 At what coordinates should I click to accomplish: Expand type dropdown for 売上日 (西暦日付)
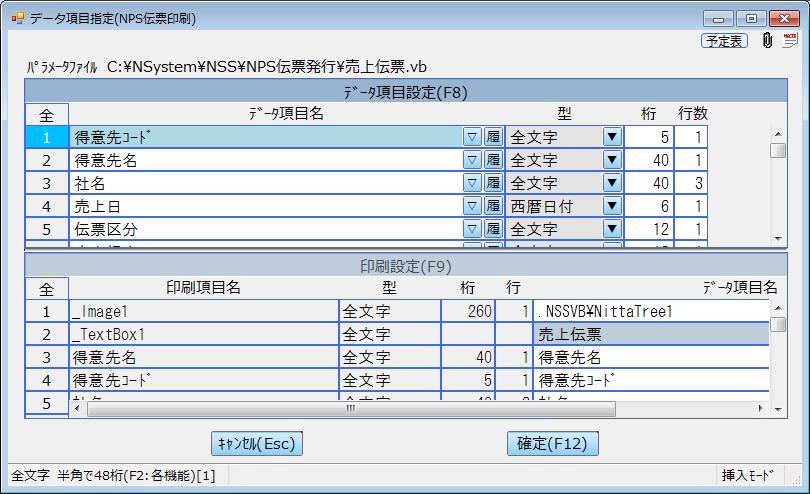[x=612, y=206]
